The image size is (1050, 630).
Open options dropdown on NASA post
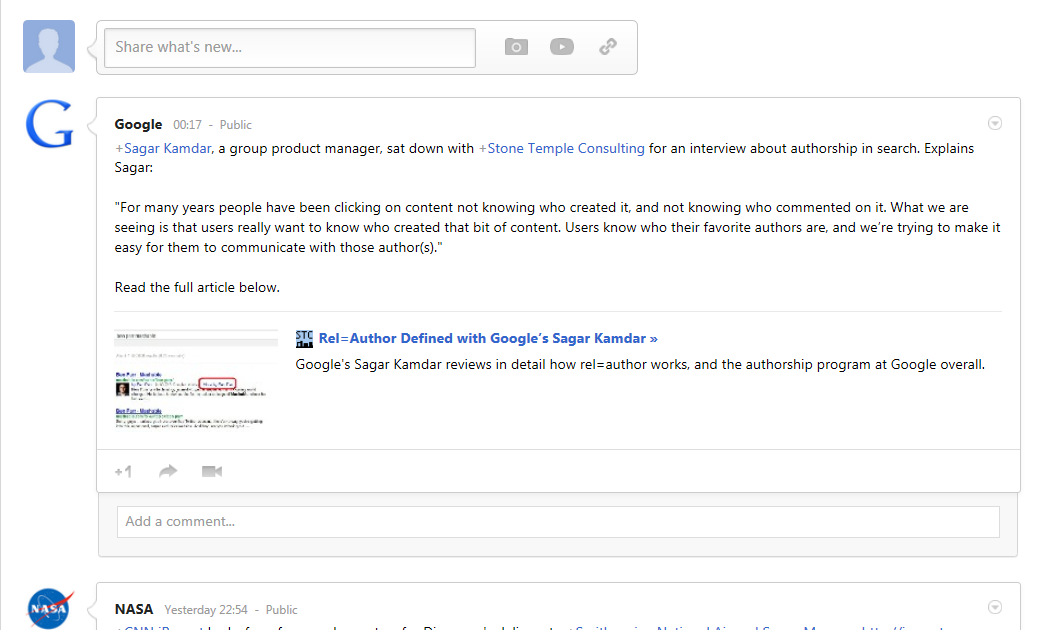(994, 607)
